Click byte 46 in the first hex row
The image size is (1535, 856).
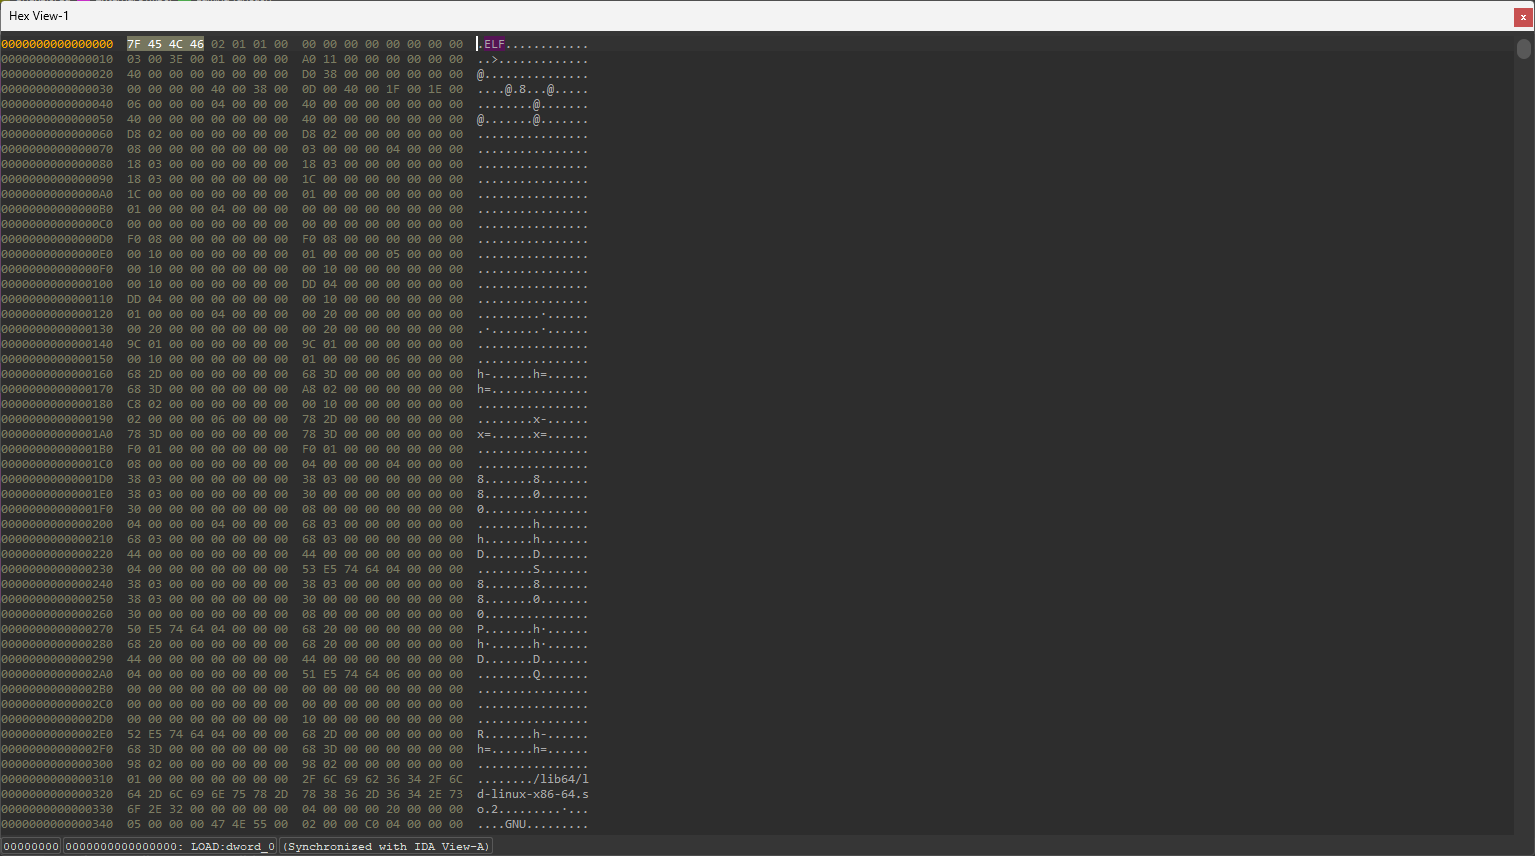197,44
